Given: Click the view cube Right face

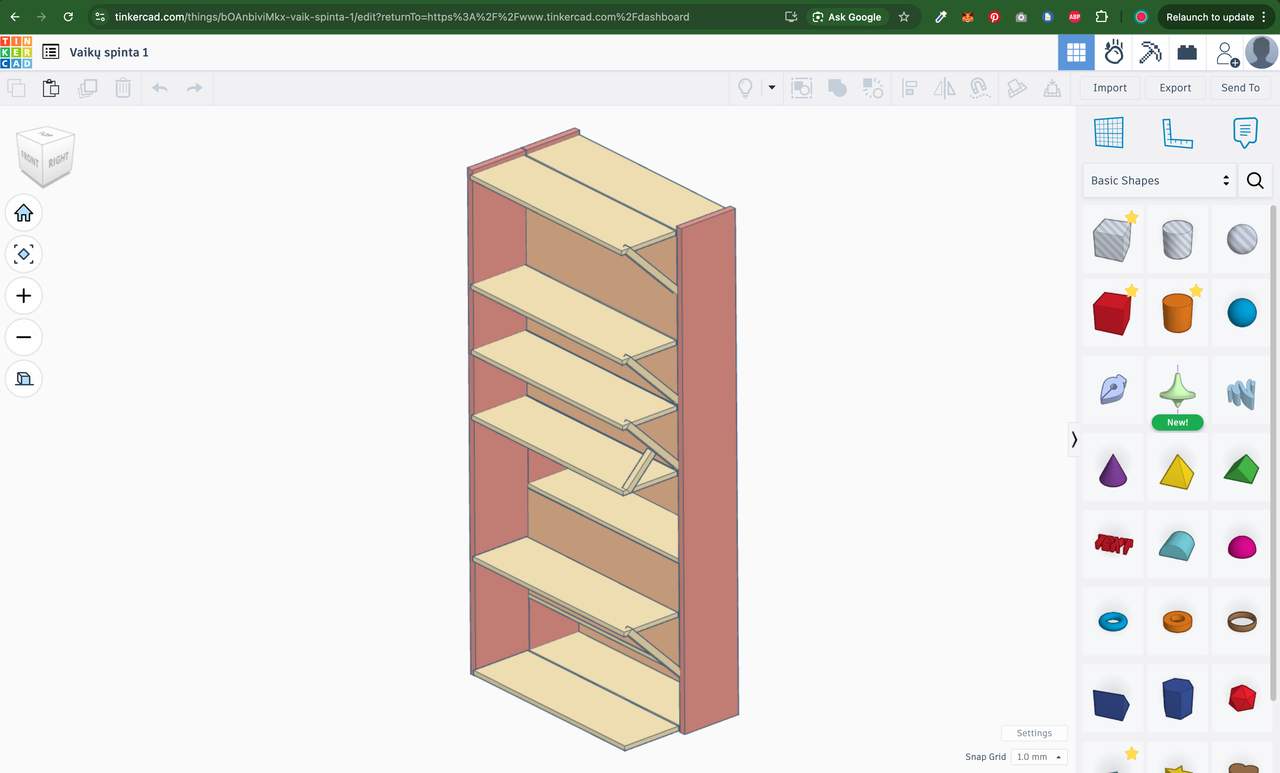Looking at the screenshot, I should point(59,160).
